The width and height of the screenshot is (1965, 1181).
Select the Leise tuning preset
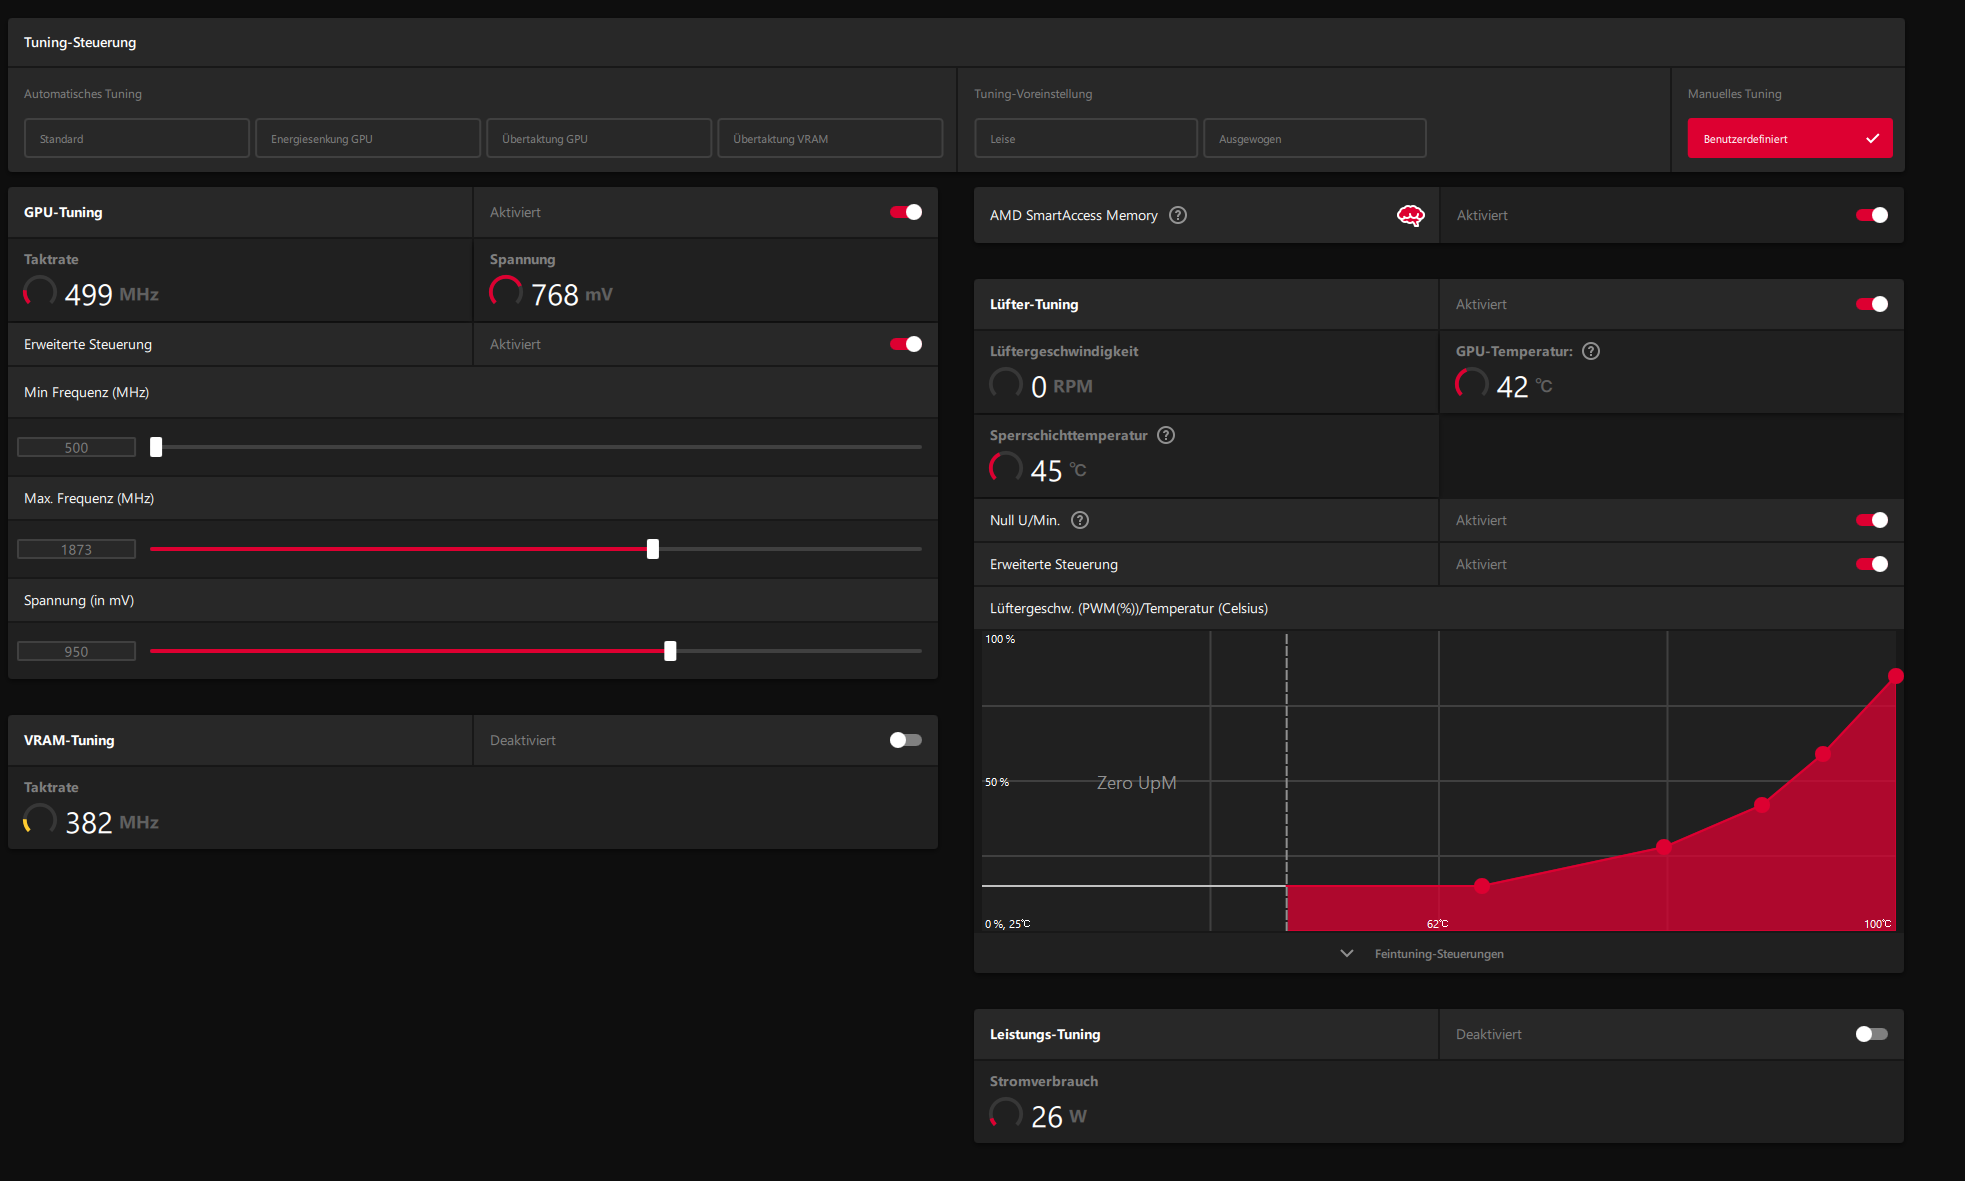(1086, 138)
